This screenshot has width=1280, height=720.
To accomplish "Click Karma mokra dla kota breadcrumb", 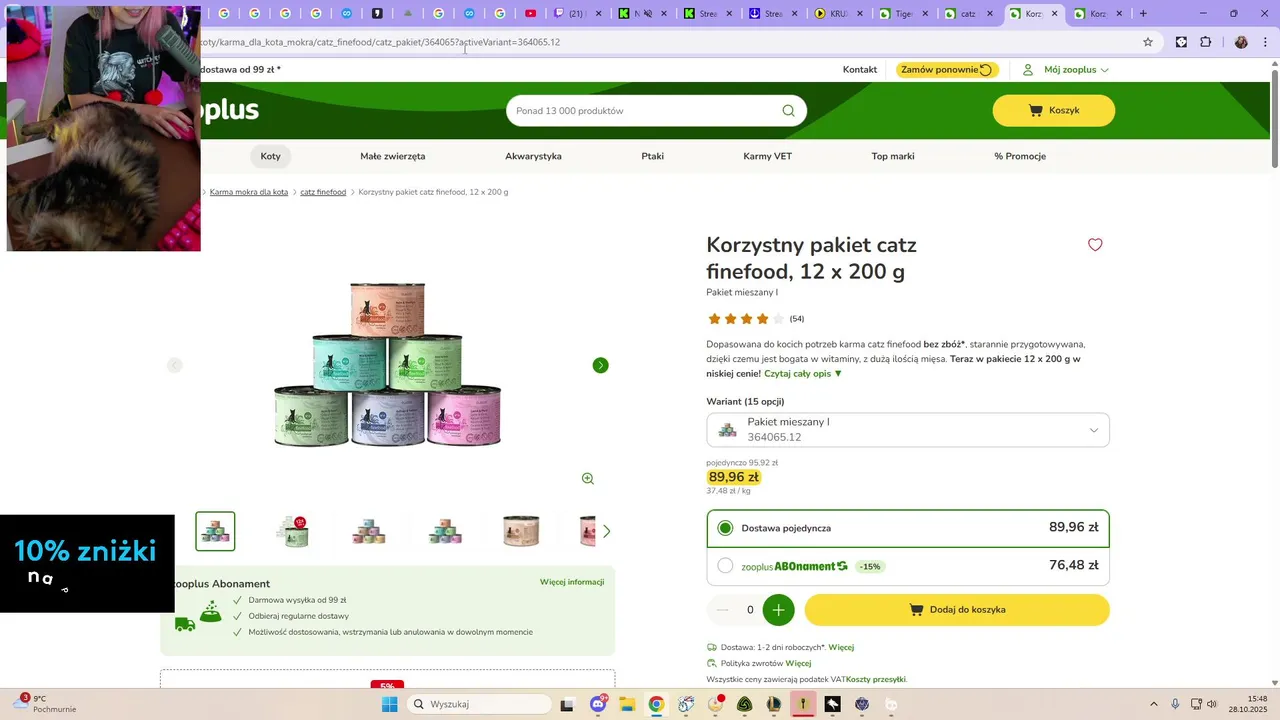I will (249, 192).
